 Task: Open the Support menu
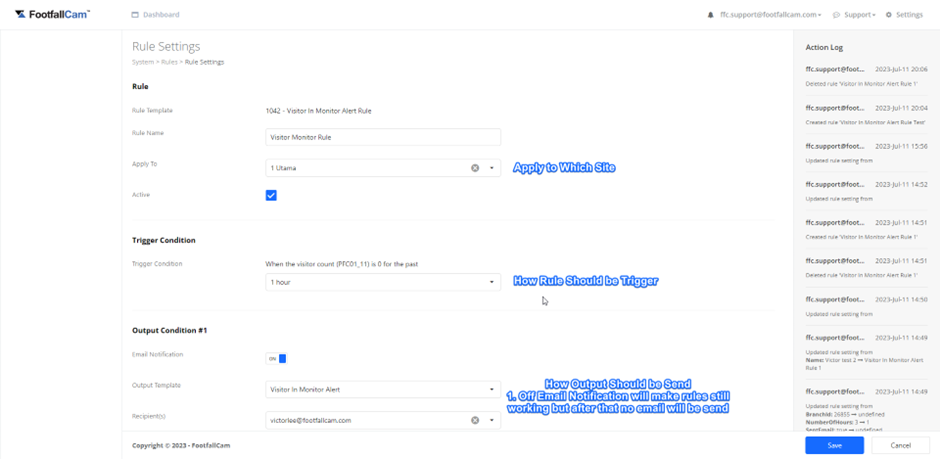coord(859,15)
